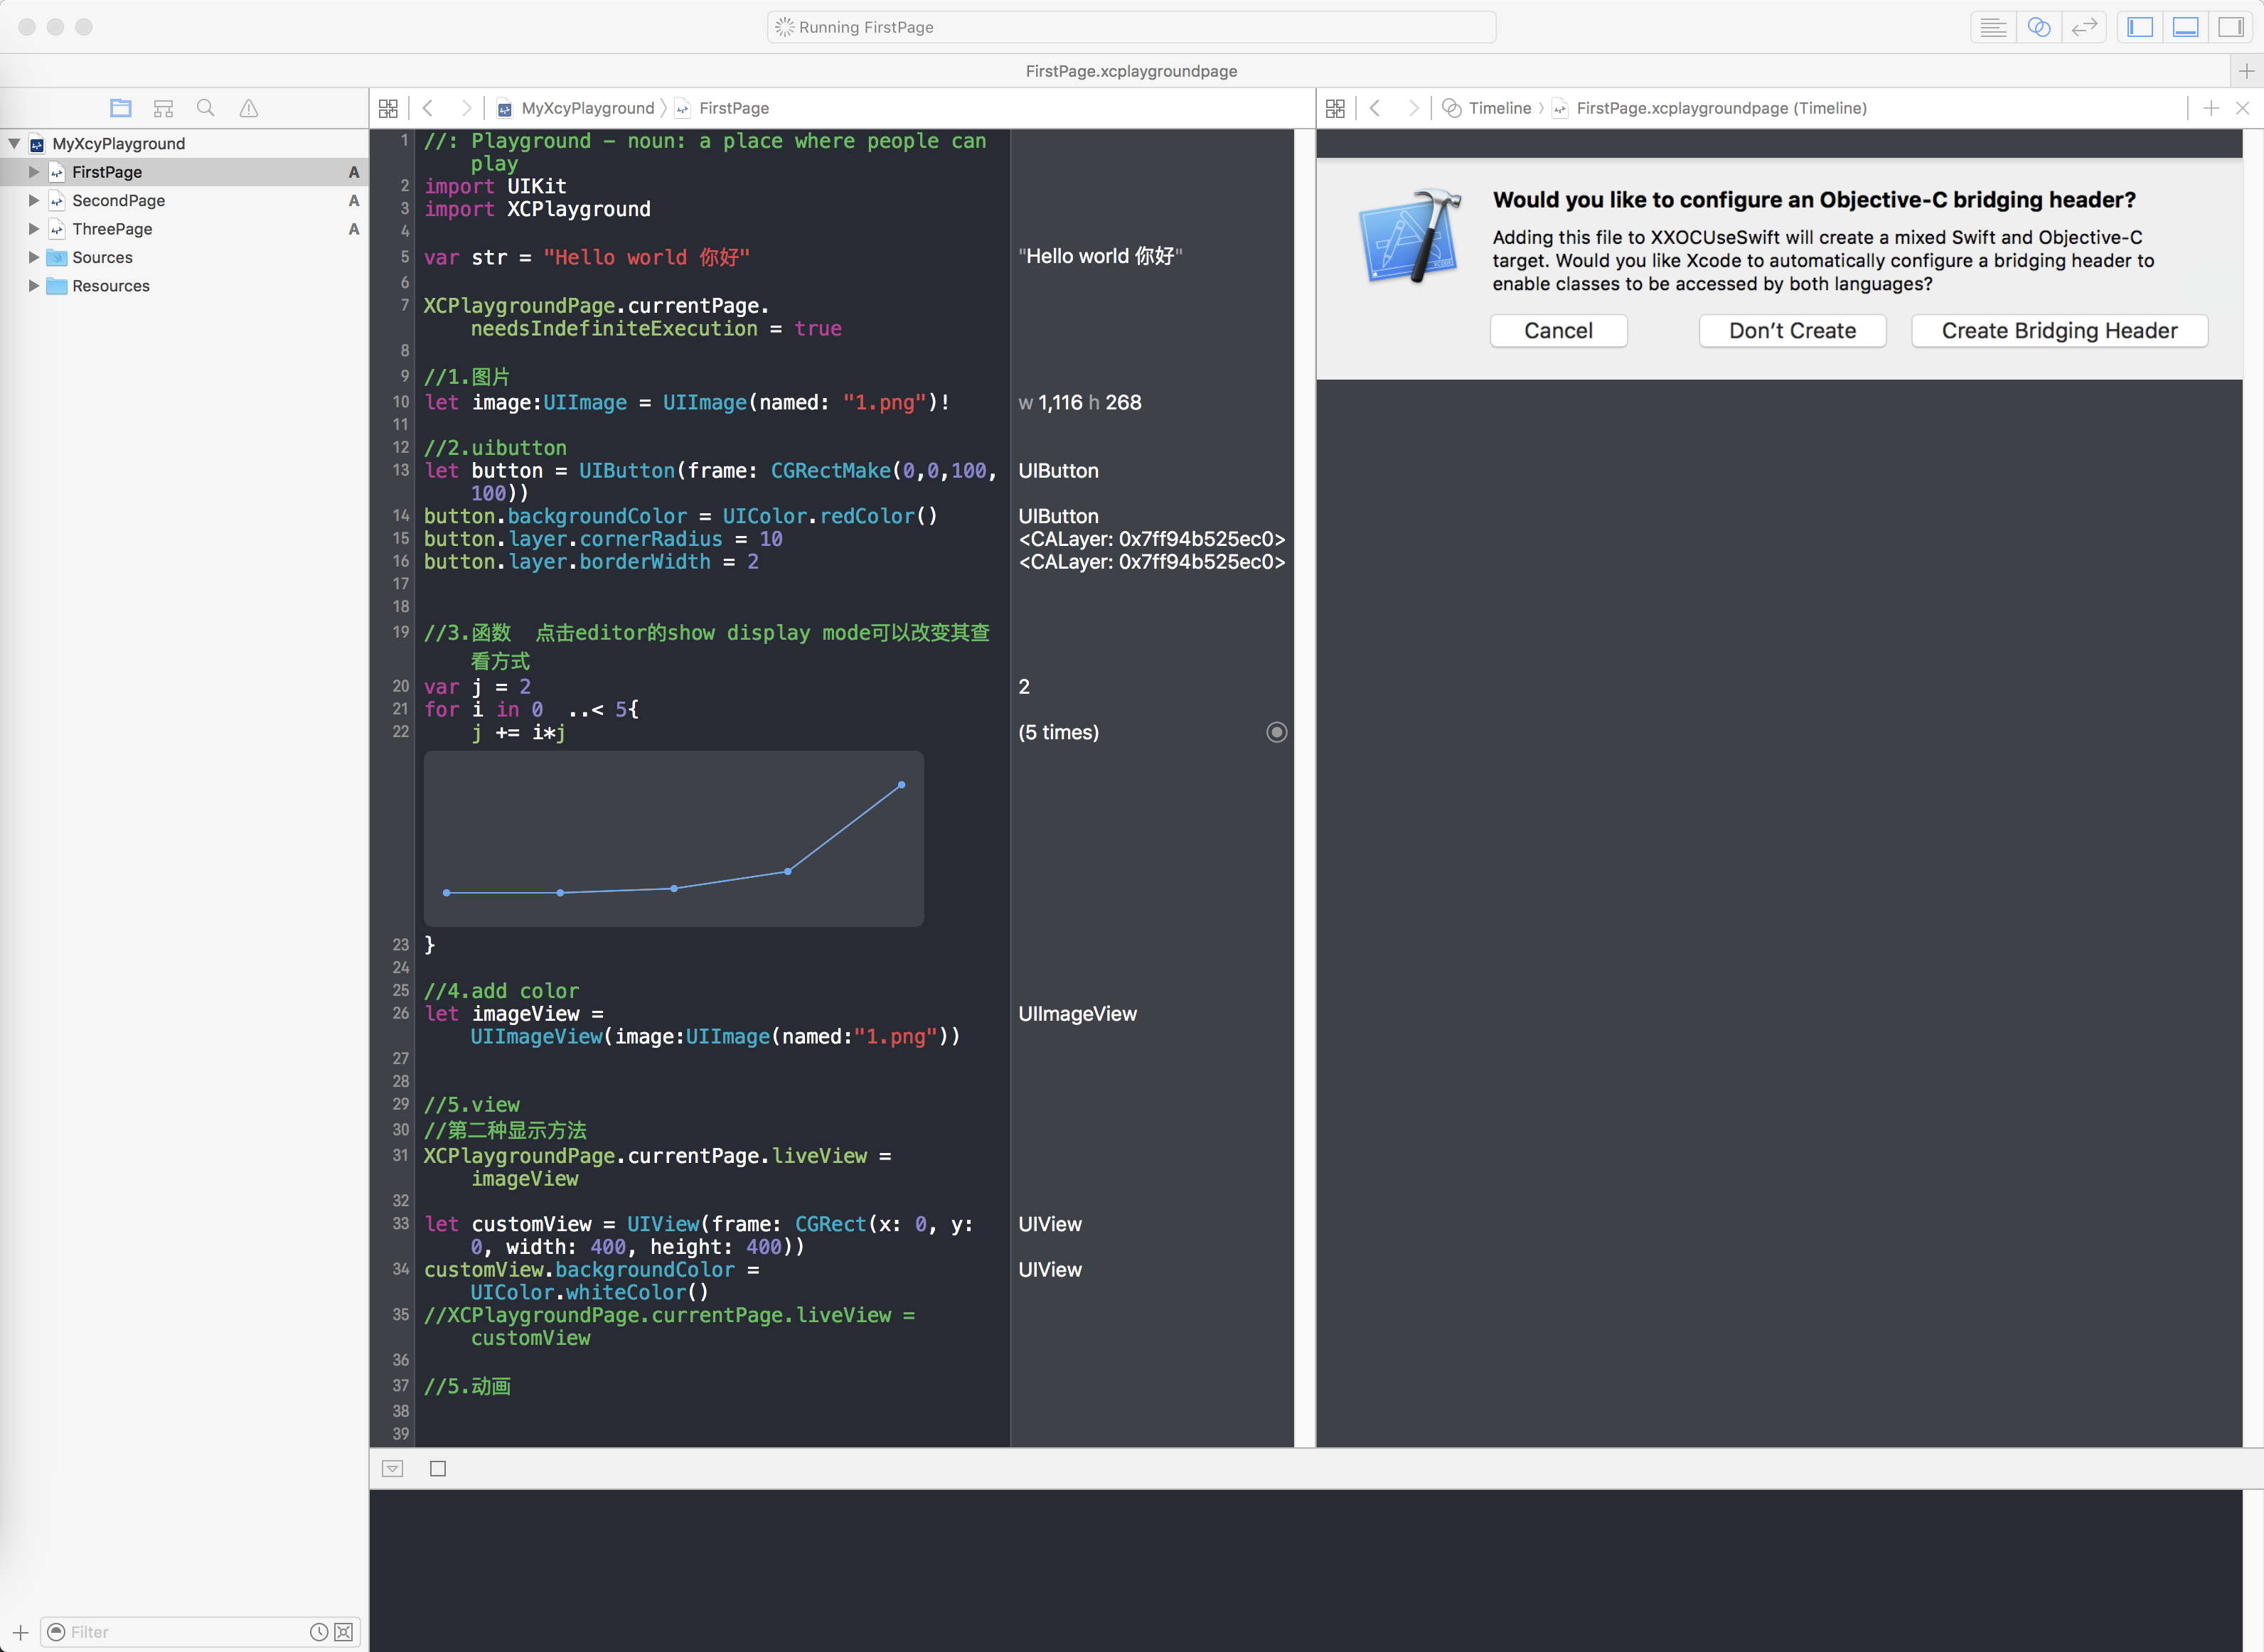Image resolution: width=2264 pixels, height=1652 pixels.
Task: Click the 'Don't Create' button
Action: point(1791,331)
